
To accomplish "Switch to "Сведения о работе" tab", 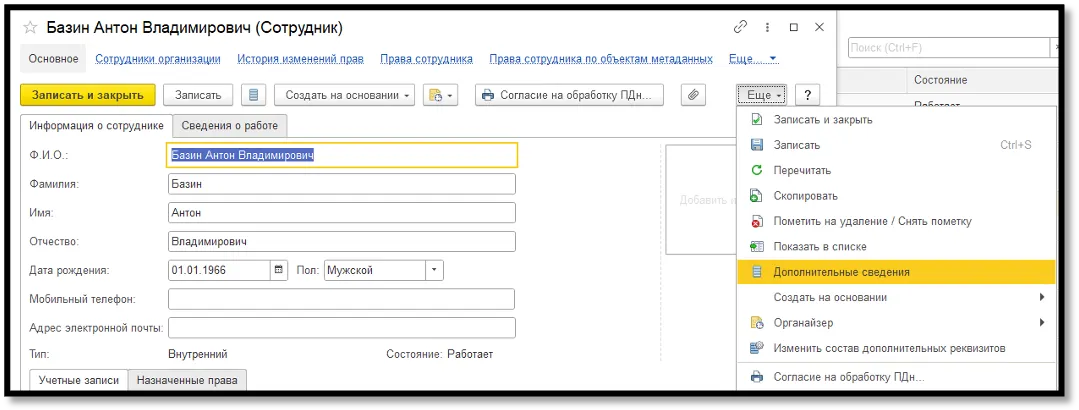I will (230, 125).
